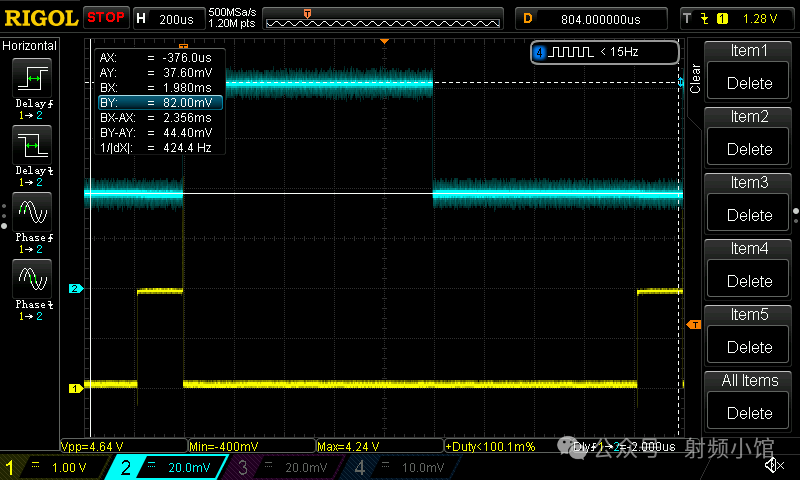Delete measurement Item3

coord(749,215)
